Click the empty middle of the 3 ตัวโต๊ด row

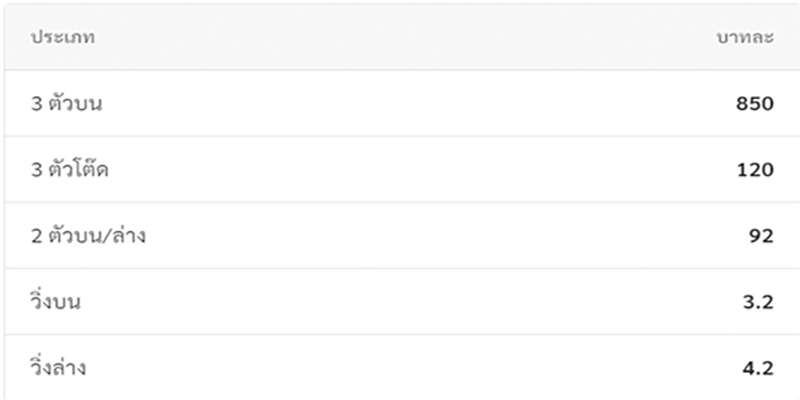pyautogui.click(x=403, y=169)
